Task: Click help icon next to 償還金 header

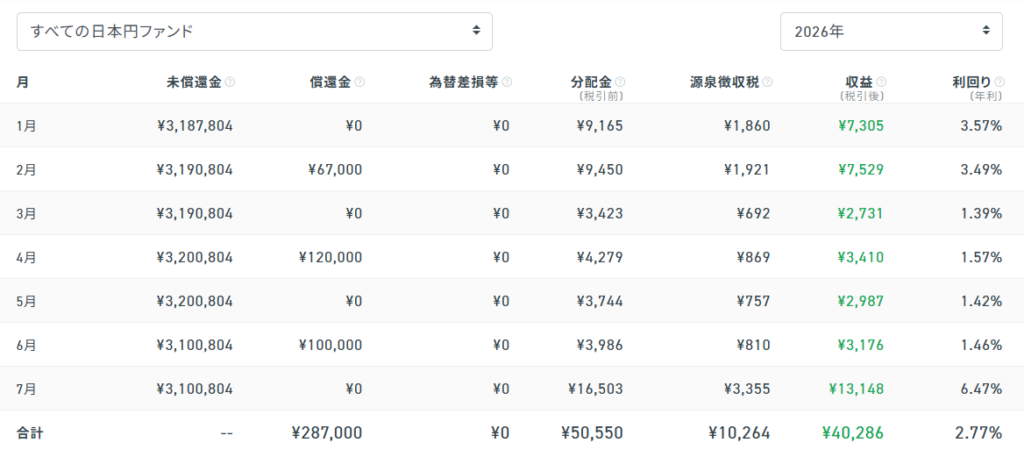Action: (x=360, y=82)
